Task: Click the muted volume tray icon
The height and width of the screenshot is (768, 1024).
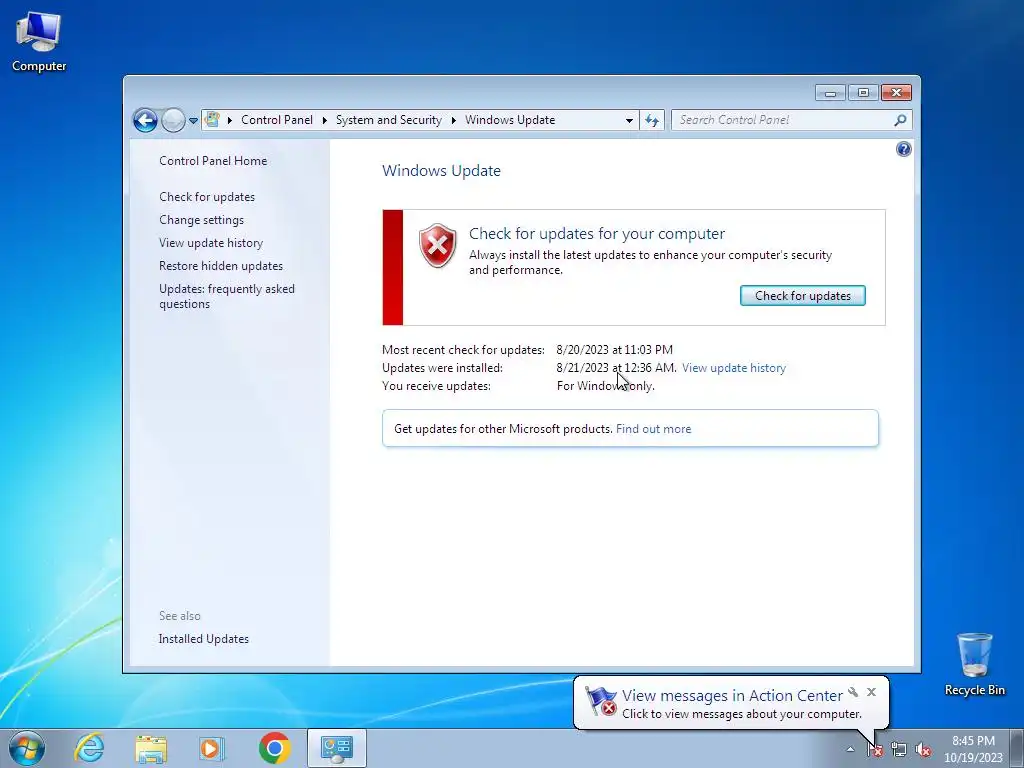Action: pos(923,750)
